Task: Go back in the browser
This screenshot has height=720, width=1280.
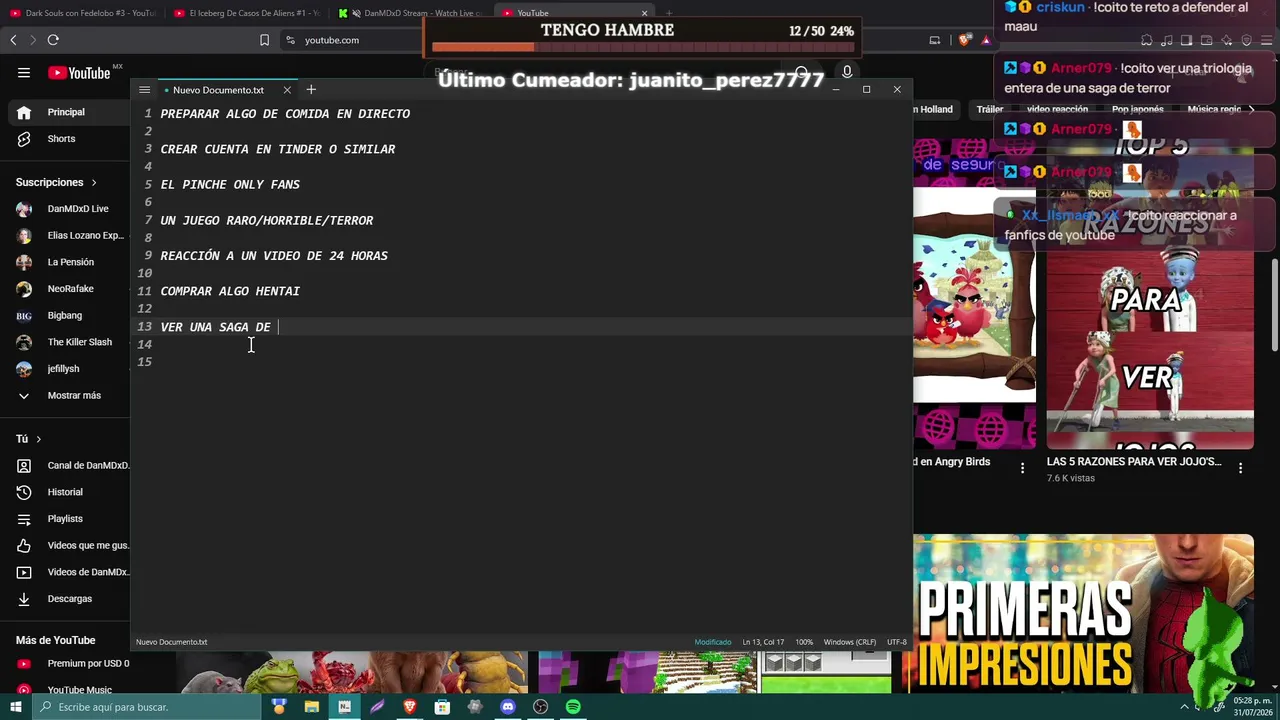Action: 13,40
